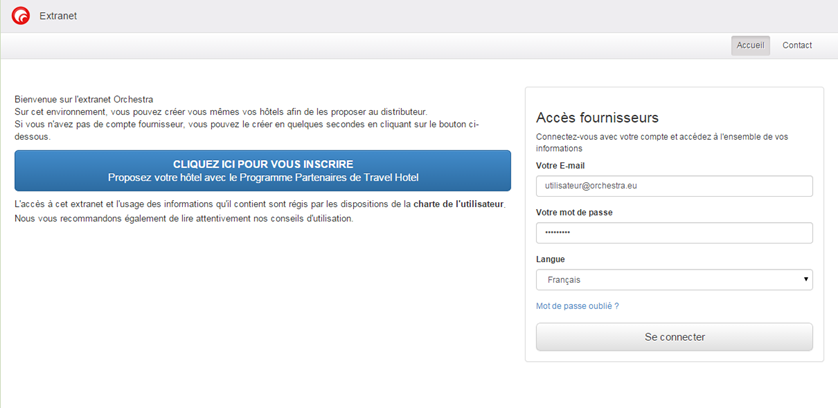
Task: Click the Connectez-vous avec votre compte description
Action: tap(662, 142)
